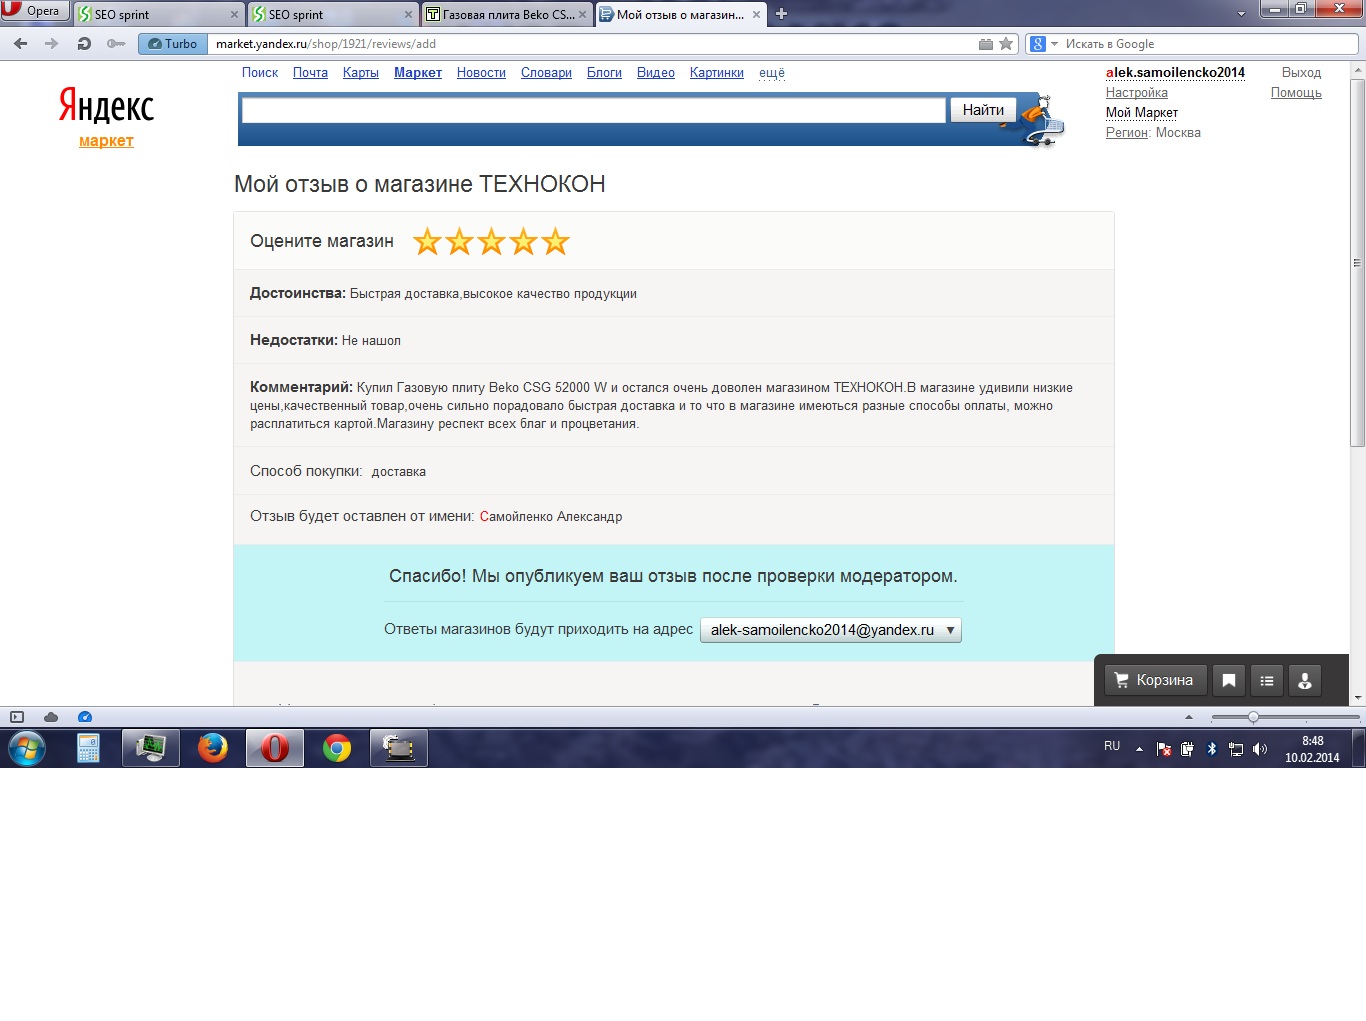Open the Calculator taskbar icon

[88, 748]
